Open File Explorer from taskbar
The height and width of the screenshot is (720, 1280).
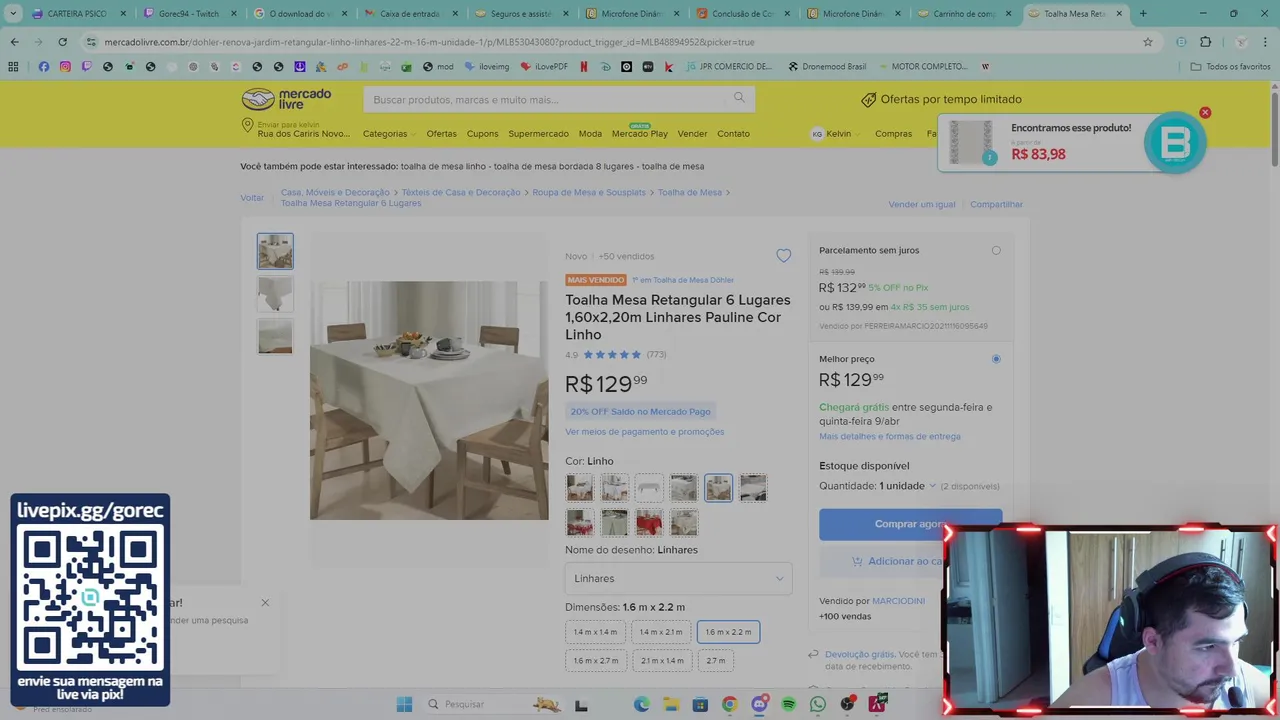click(x=671, y=704)
